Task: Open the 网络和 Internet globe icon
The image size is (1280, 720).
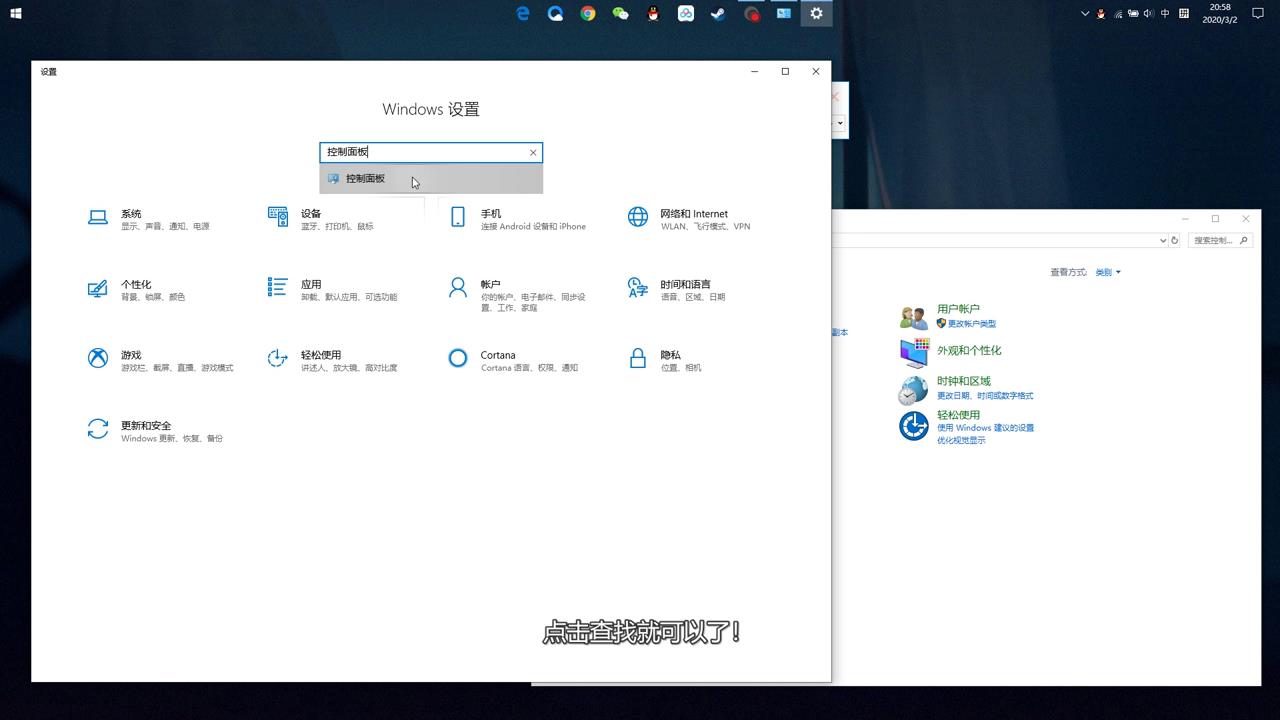Action: 637,217
